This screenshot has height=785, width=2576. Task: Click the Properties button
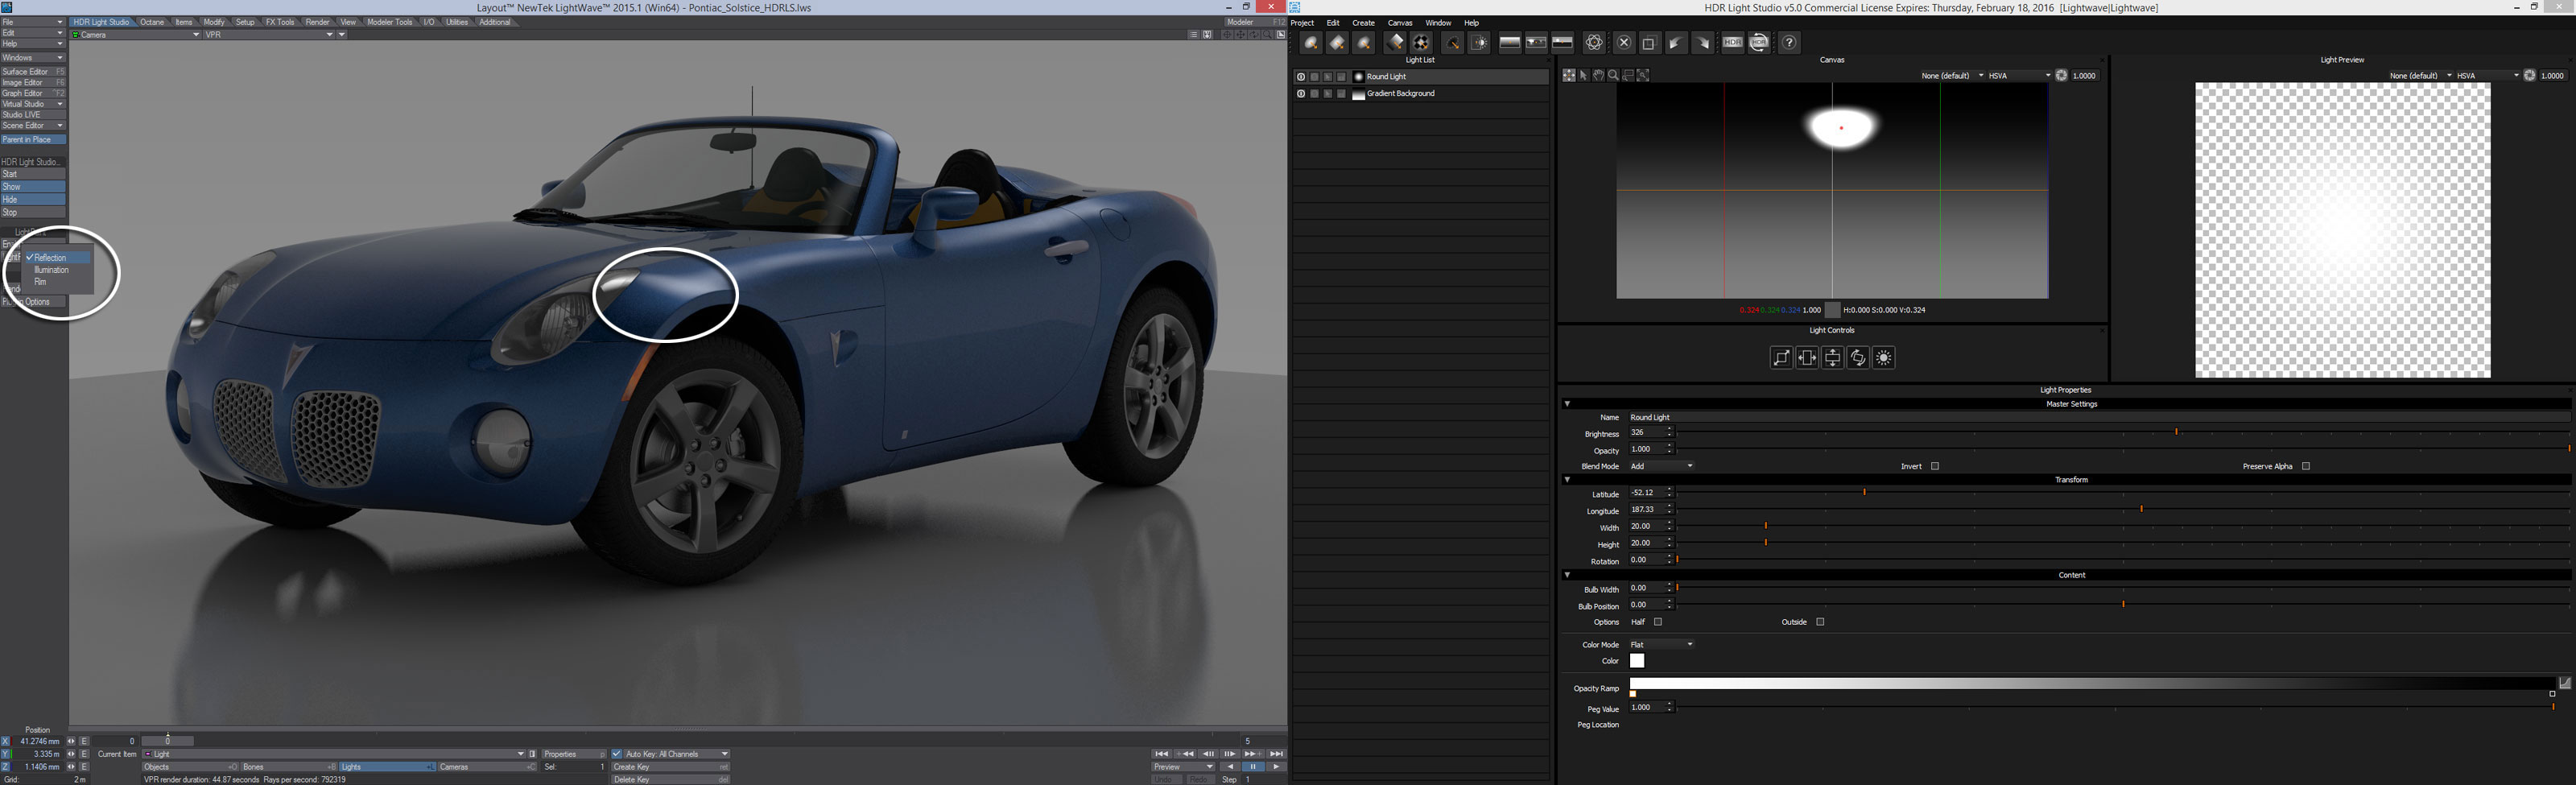pos(574,754)
